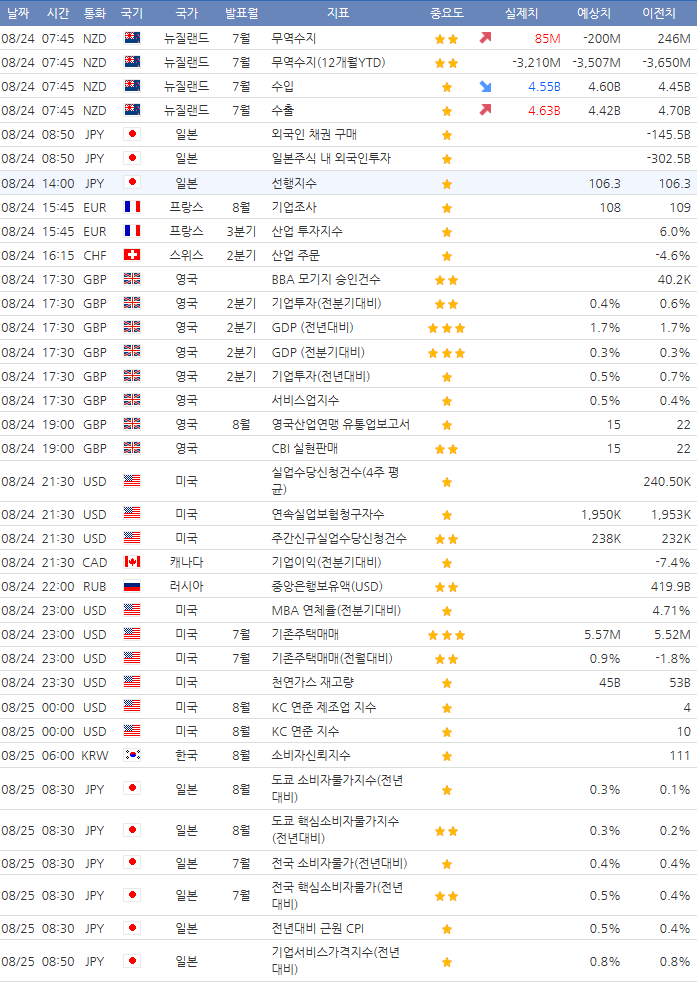Click the forecast value 238K
697x985 pixels.
pyautogui.click(x=606, y=538)
